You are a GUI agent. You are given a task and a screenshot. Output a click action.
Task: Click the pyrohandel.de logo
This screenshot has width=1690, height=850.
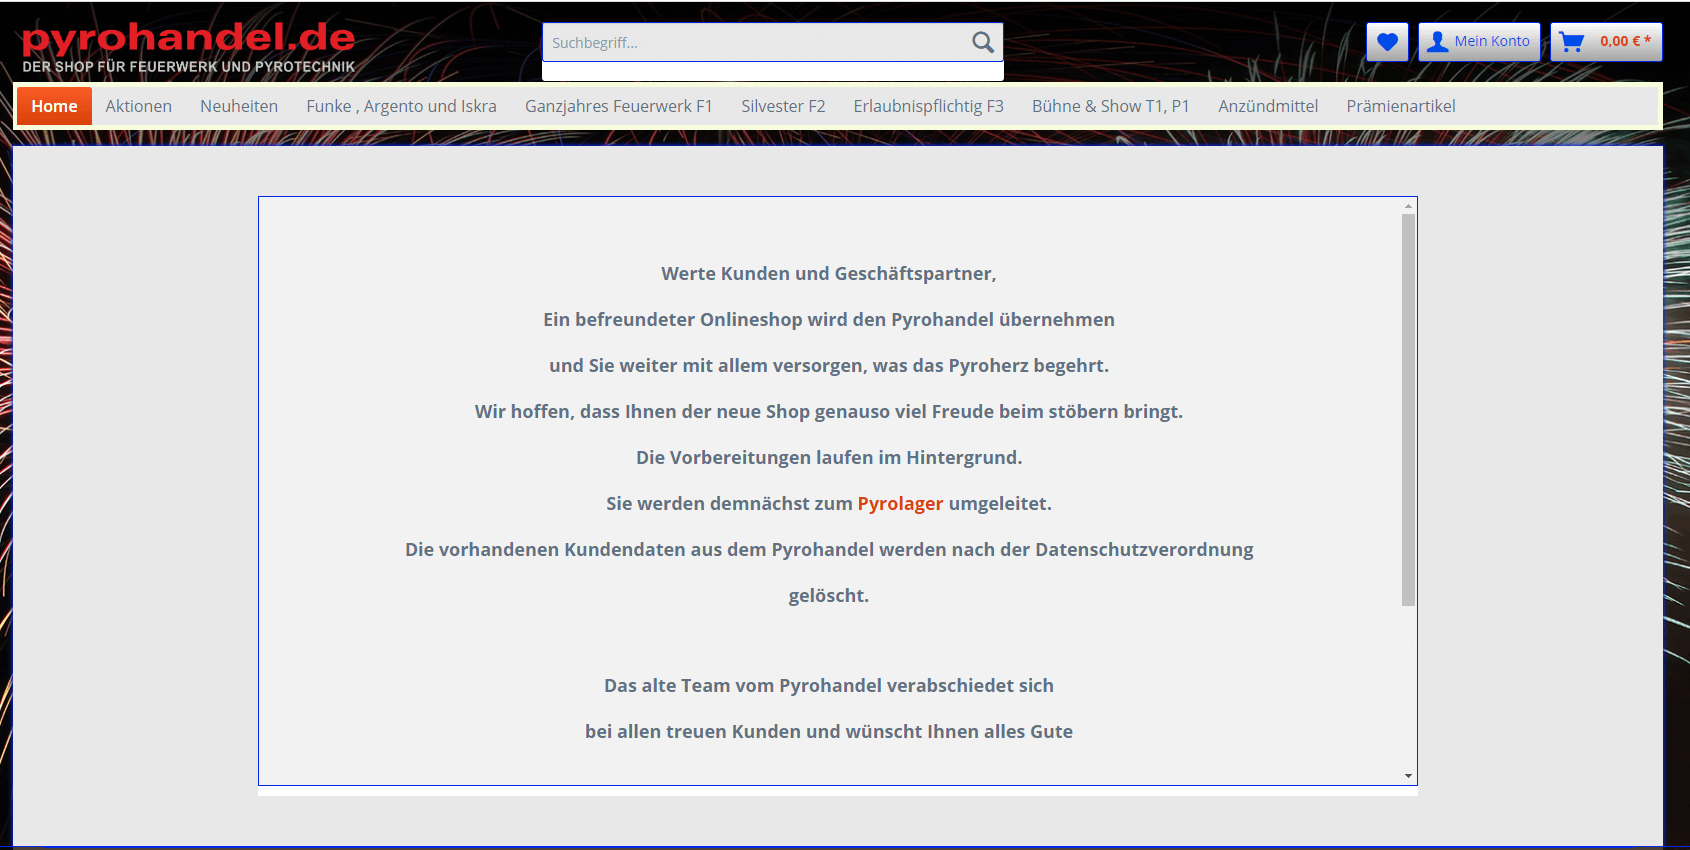(x=189, y=48)
